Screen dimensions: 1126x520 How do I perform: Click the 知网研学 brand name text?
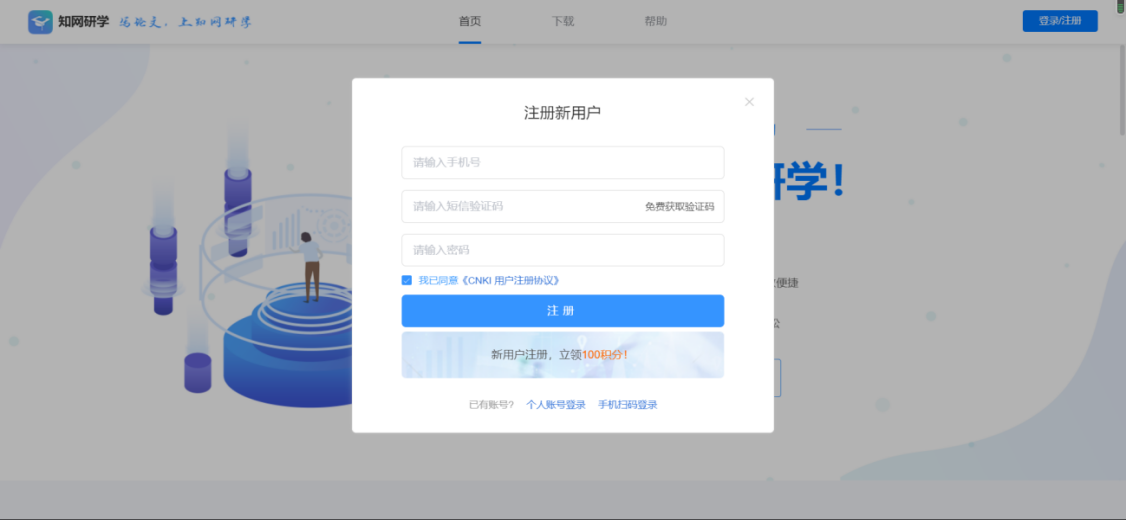coord(84,22)
